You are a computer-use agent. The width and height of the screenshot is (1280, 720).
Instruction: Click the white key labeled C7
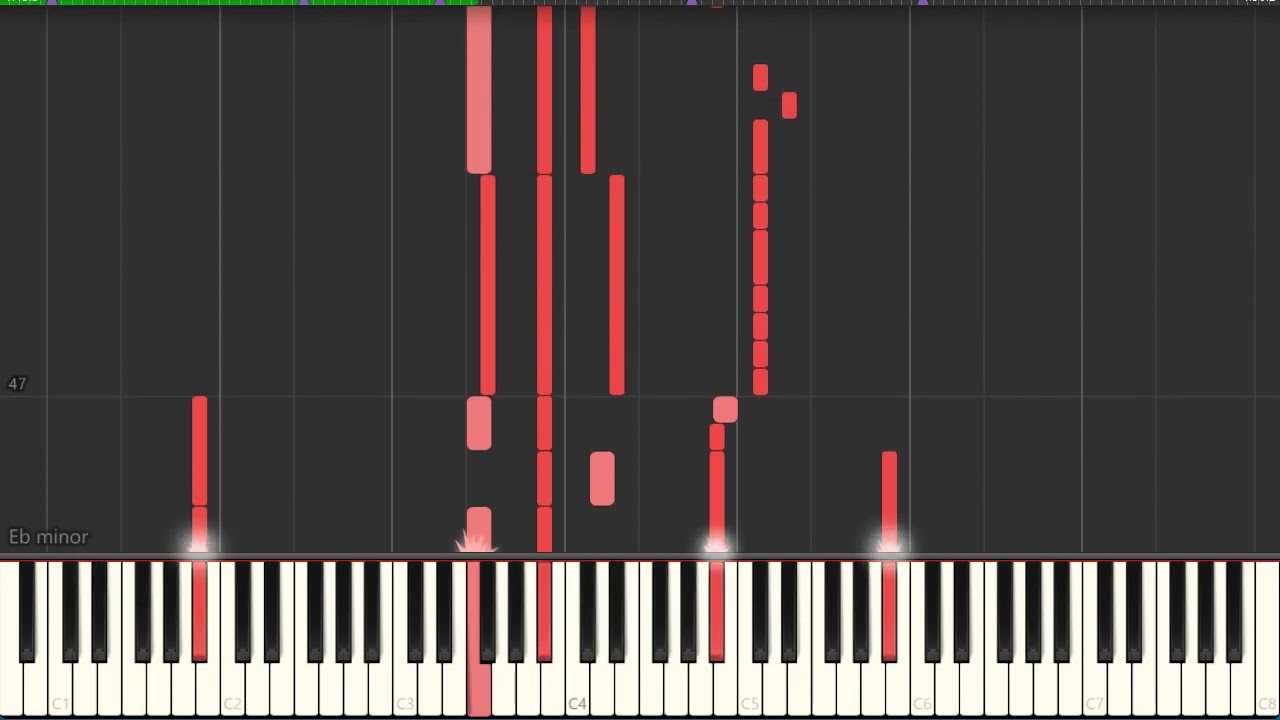pyautogui.click(x=1094, y=690)
